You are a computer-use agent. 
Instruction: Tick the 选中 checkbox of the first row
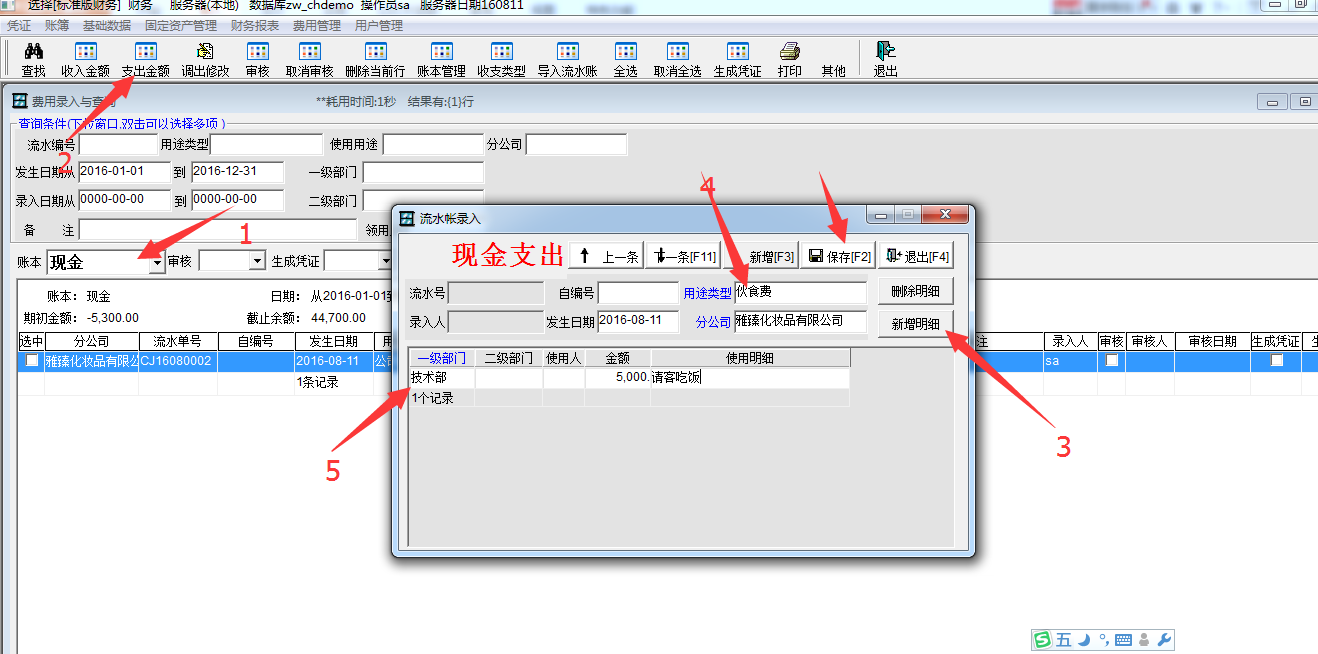(x=32, y=361)
